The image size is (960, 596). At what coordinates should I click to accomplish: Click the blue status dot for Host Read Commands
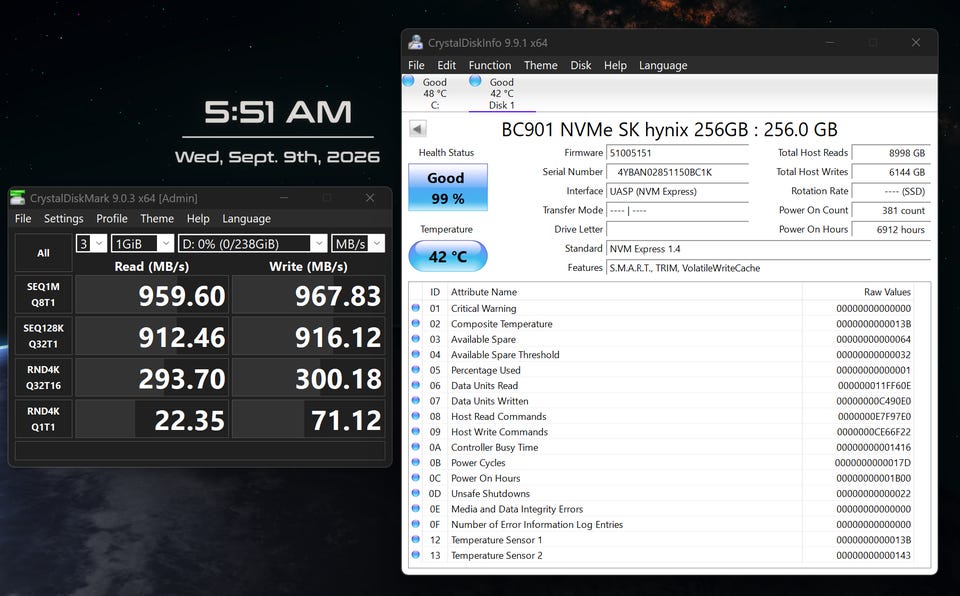pos(416,416)
